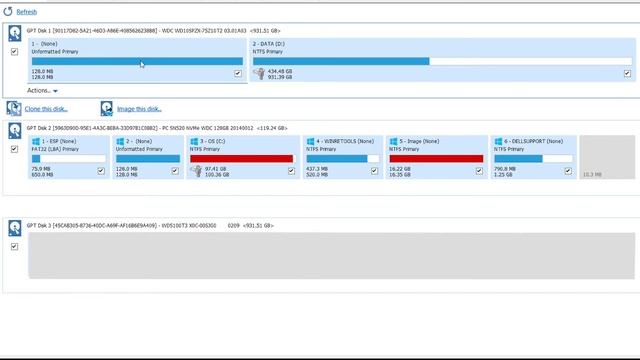Click the Windows logo on WINRETOOLS partition

pos(311,141)
